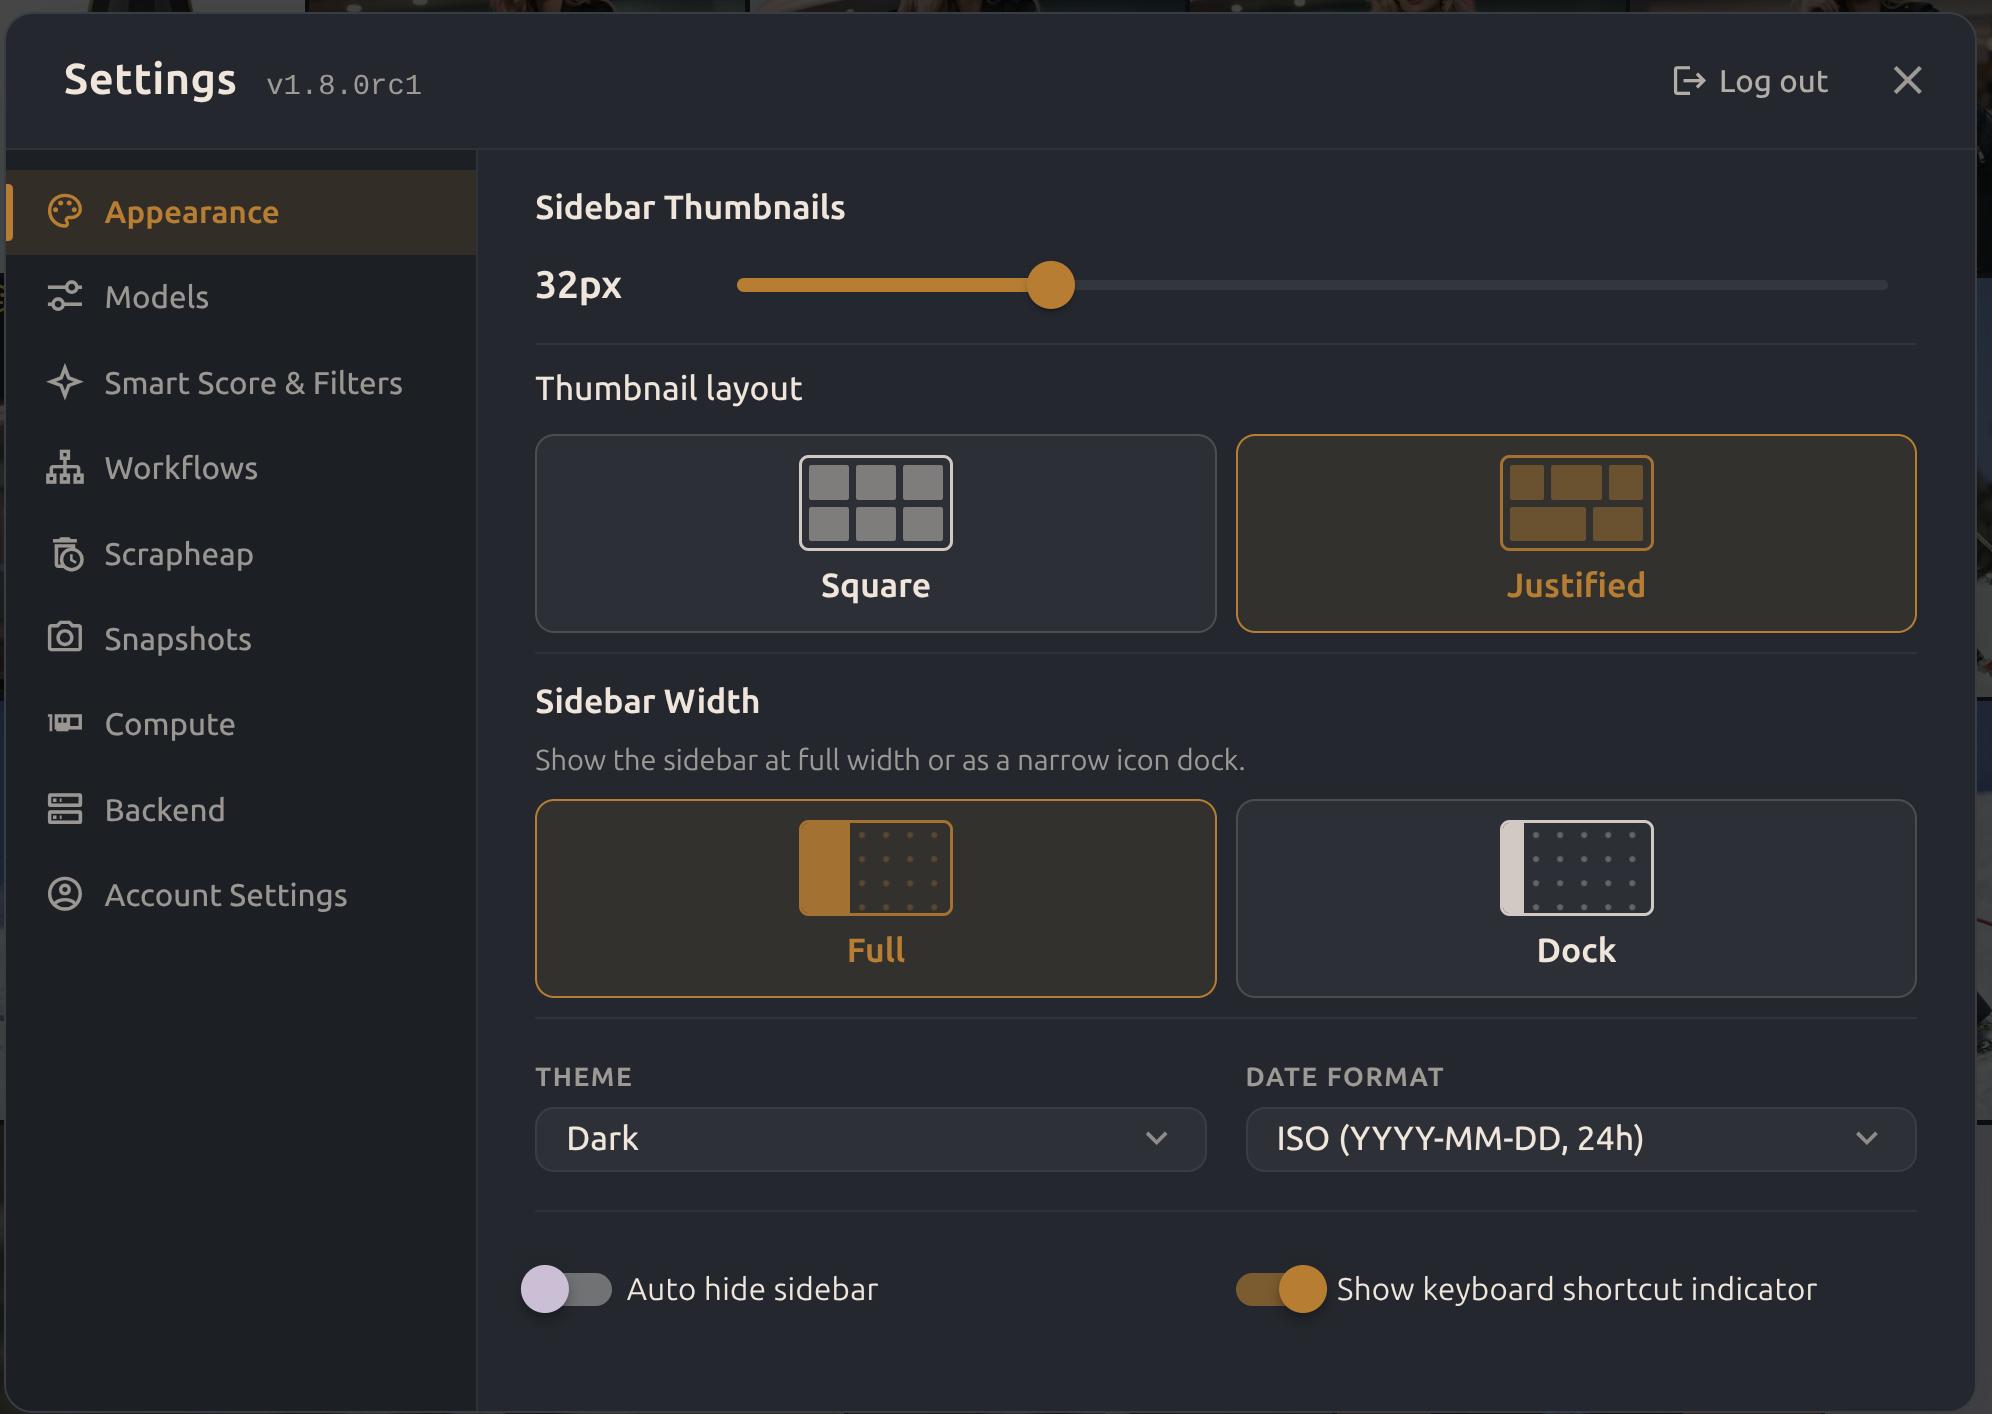
Task: Close the Settings dialog with X
Action: [1908, 80]
